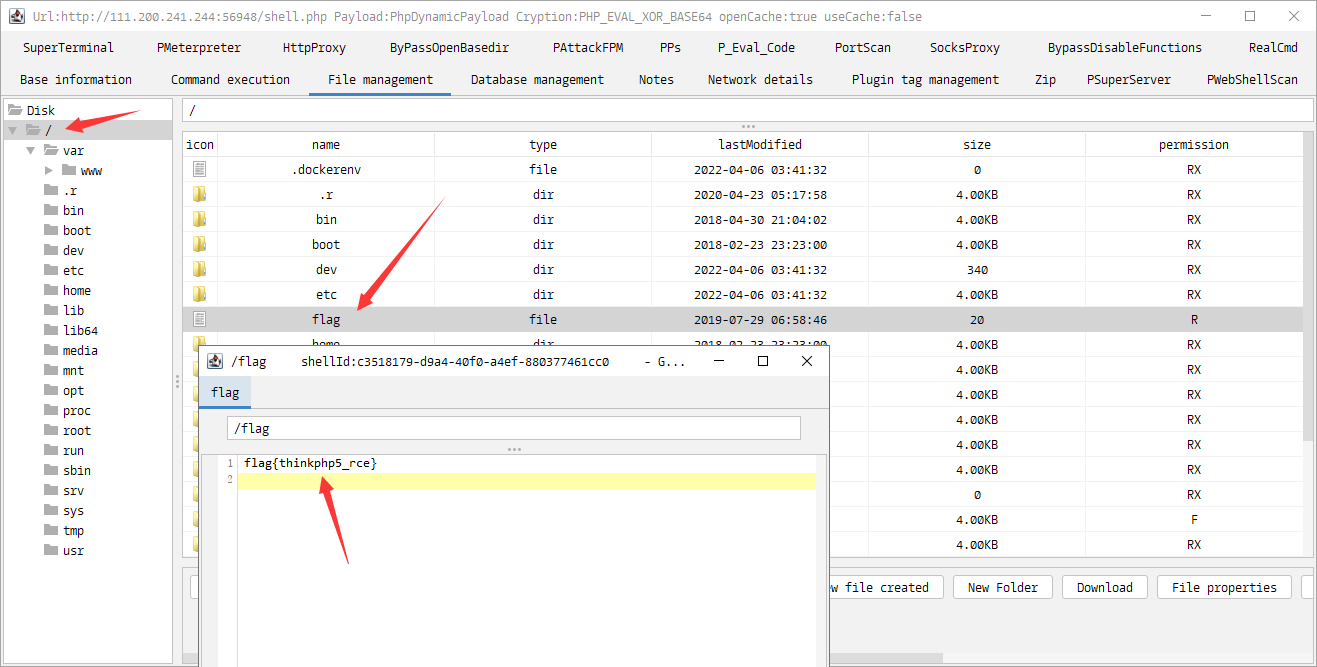The image size is (1317, 667).
Task: Select the root folder icon in tree
Action: pos(51,430)
